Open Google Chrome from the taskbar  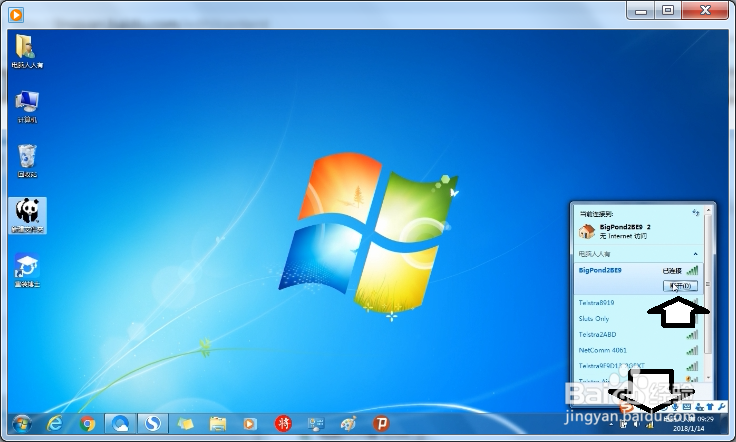pyautogui.click(x=87, y=424)
